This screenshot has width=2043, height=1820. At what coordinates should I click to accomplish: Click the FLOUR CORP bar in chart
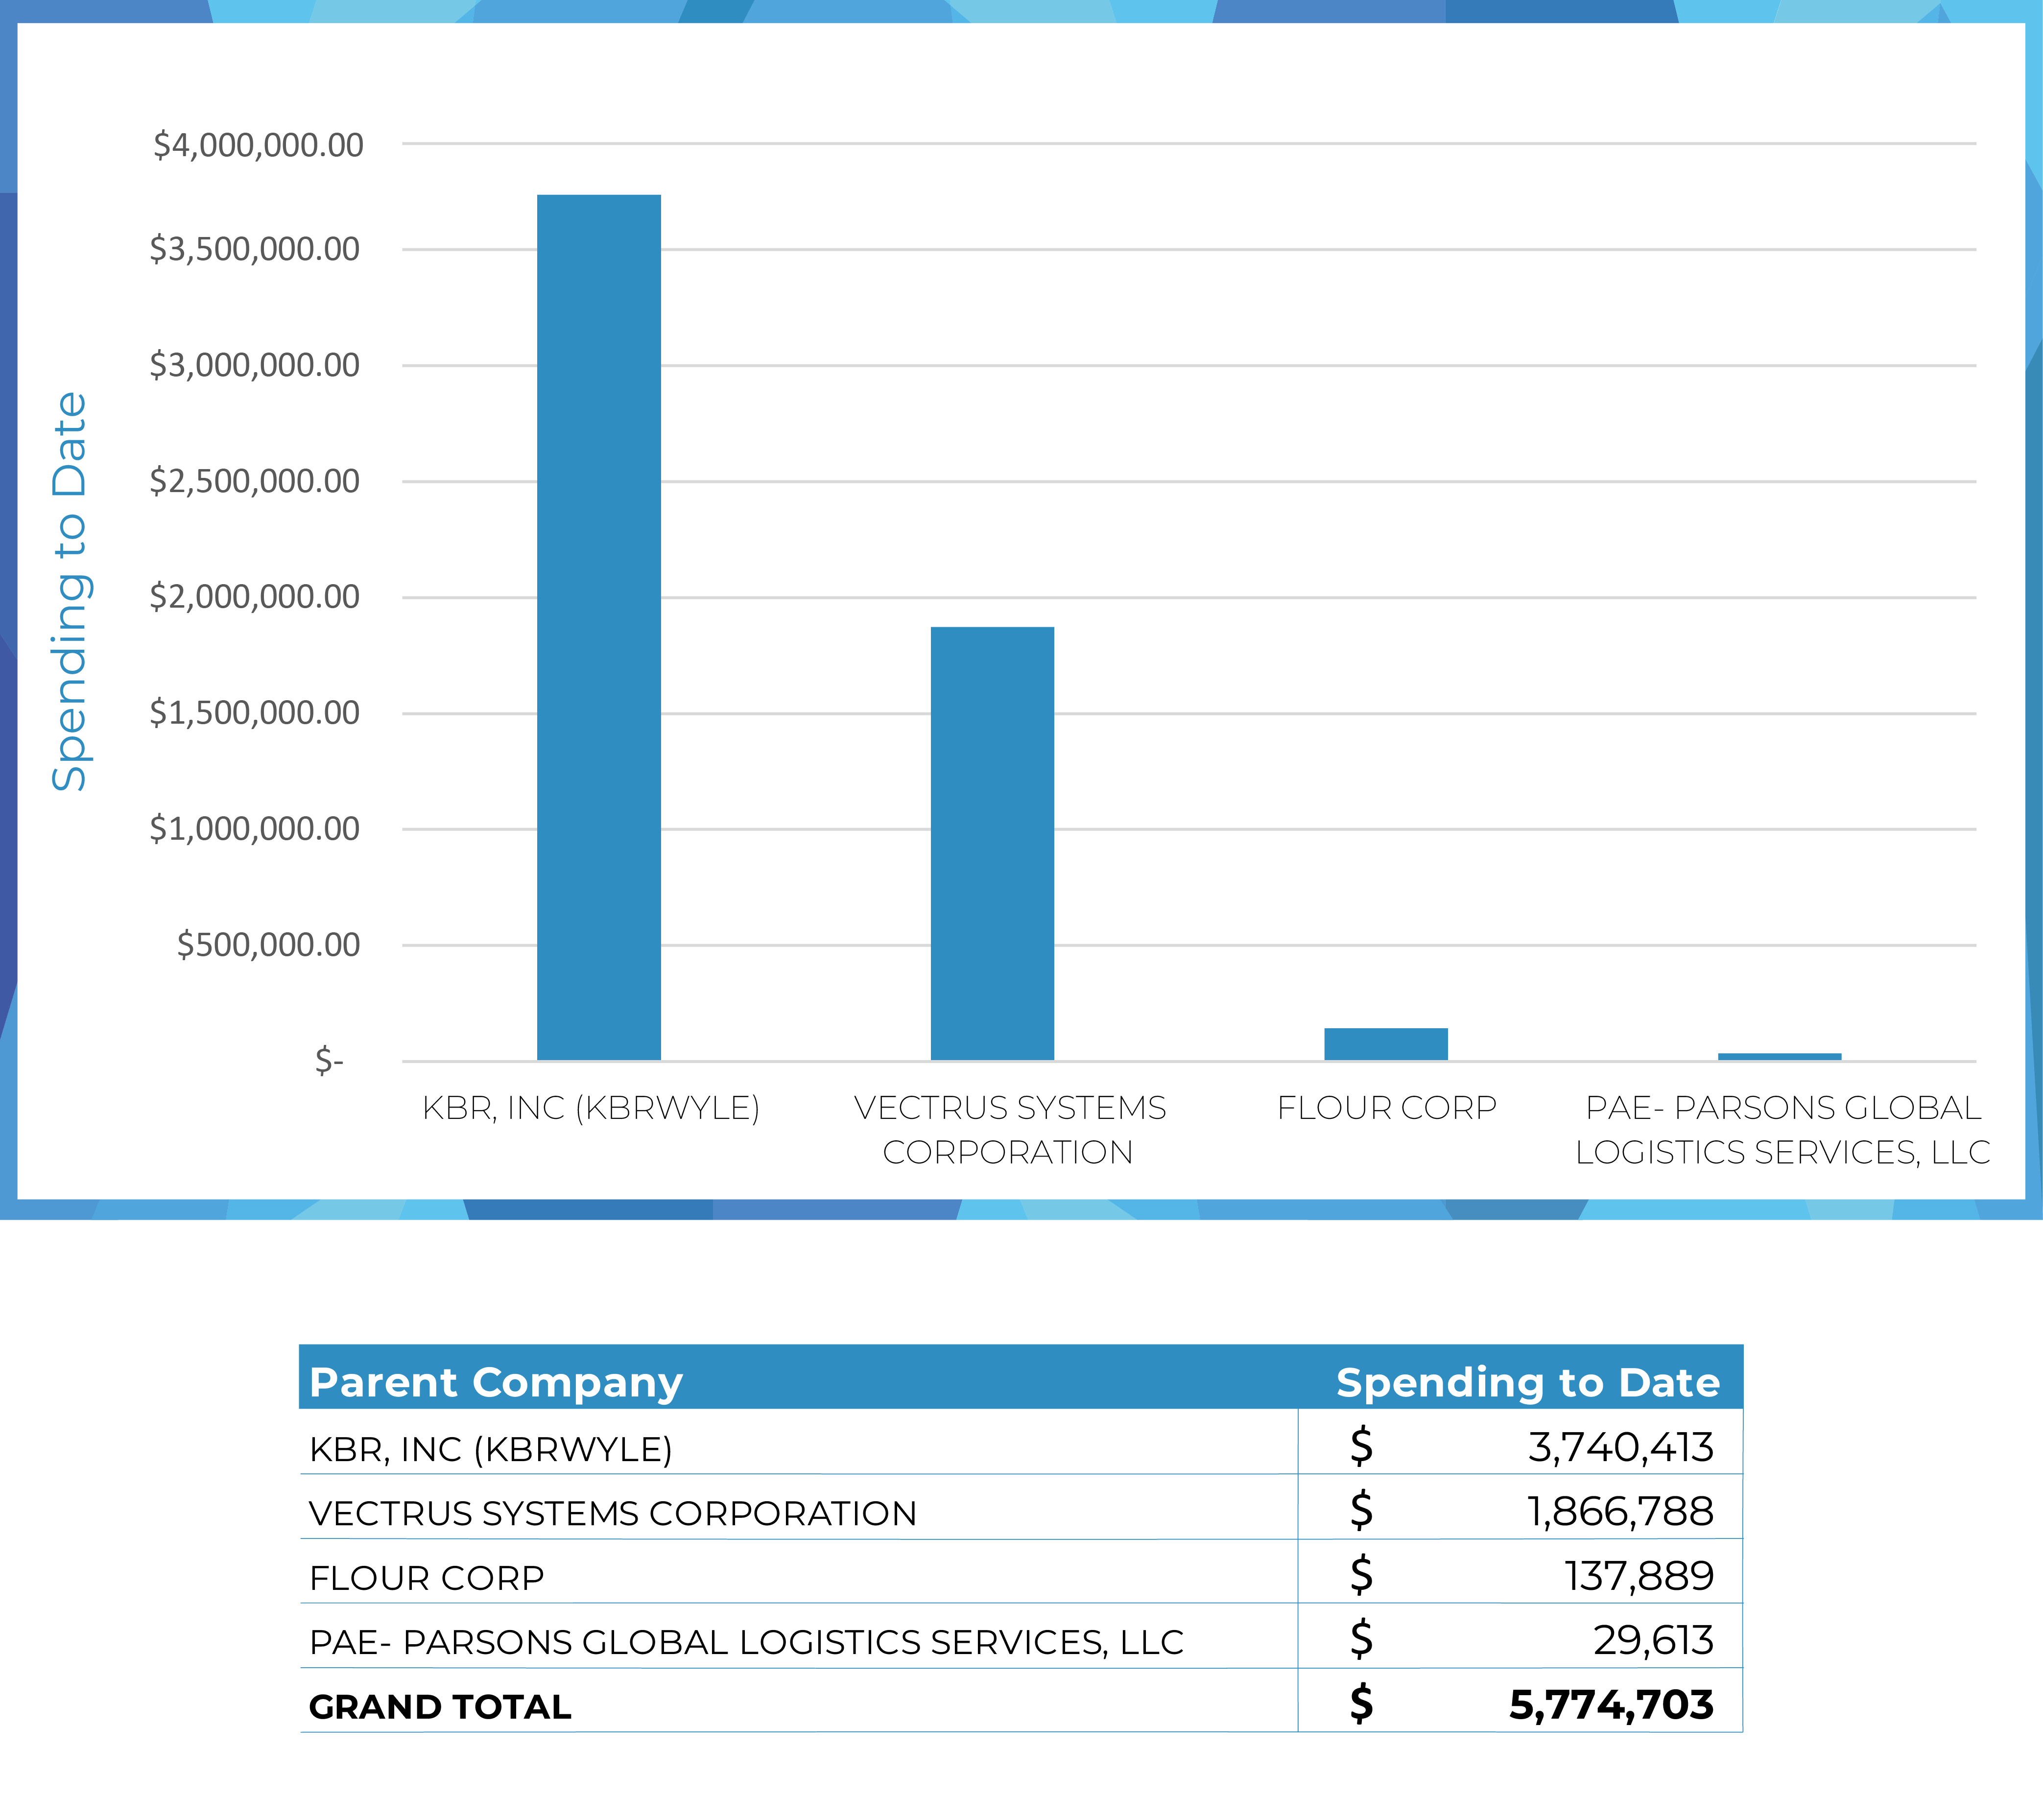pyautogui.click(x=1386, y=1044)
